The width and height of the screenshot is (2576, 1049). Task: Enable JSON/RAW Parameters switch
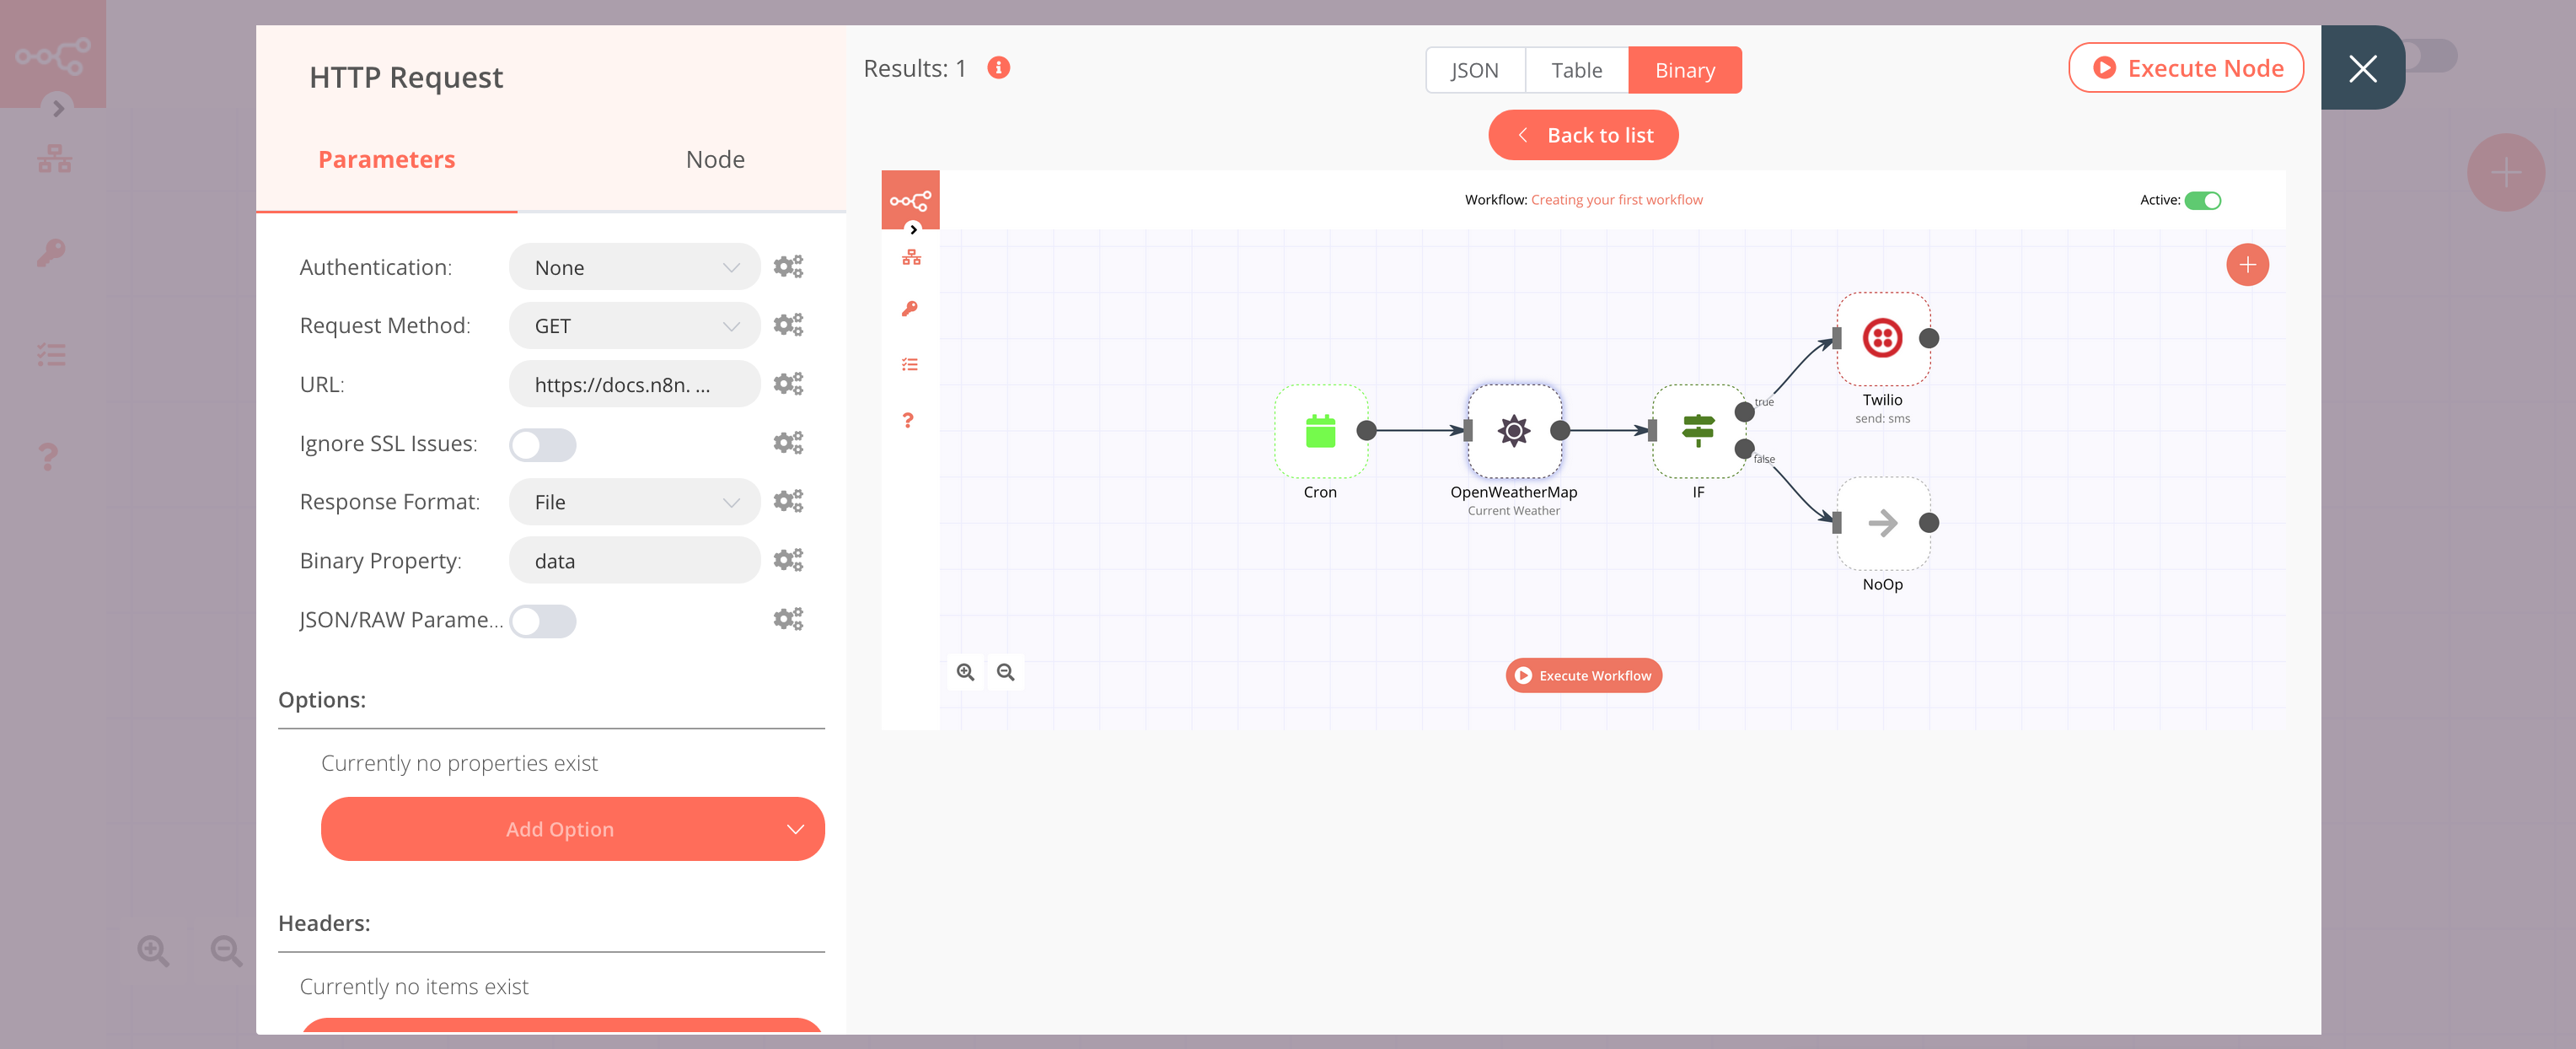[x=543, y=621]
